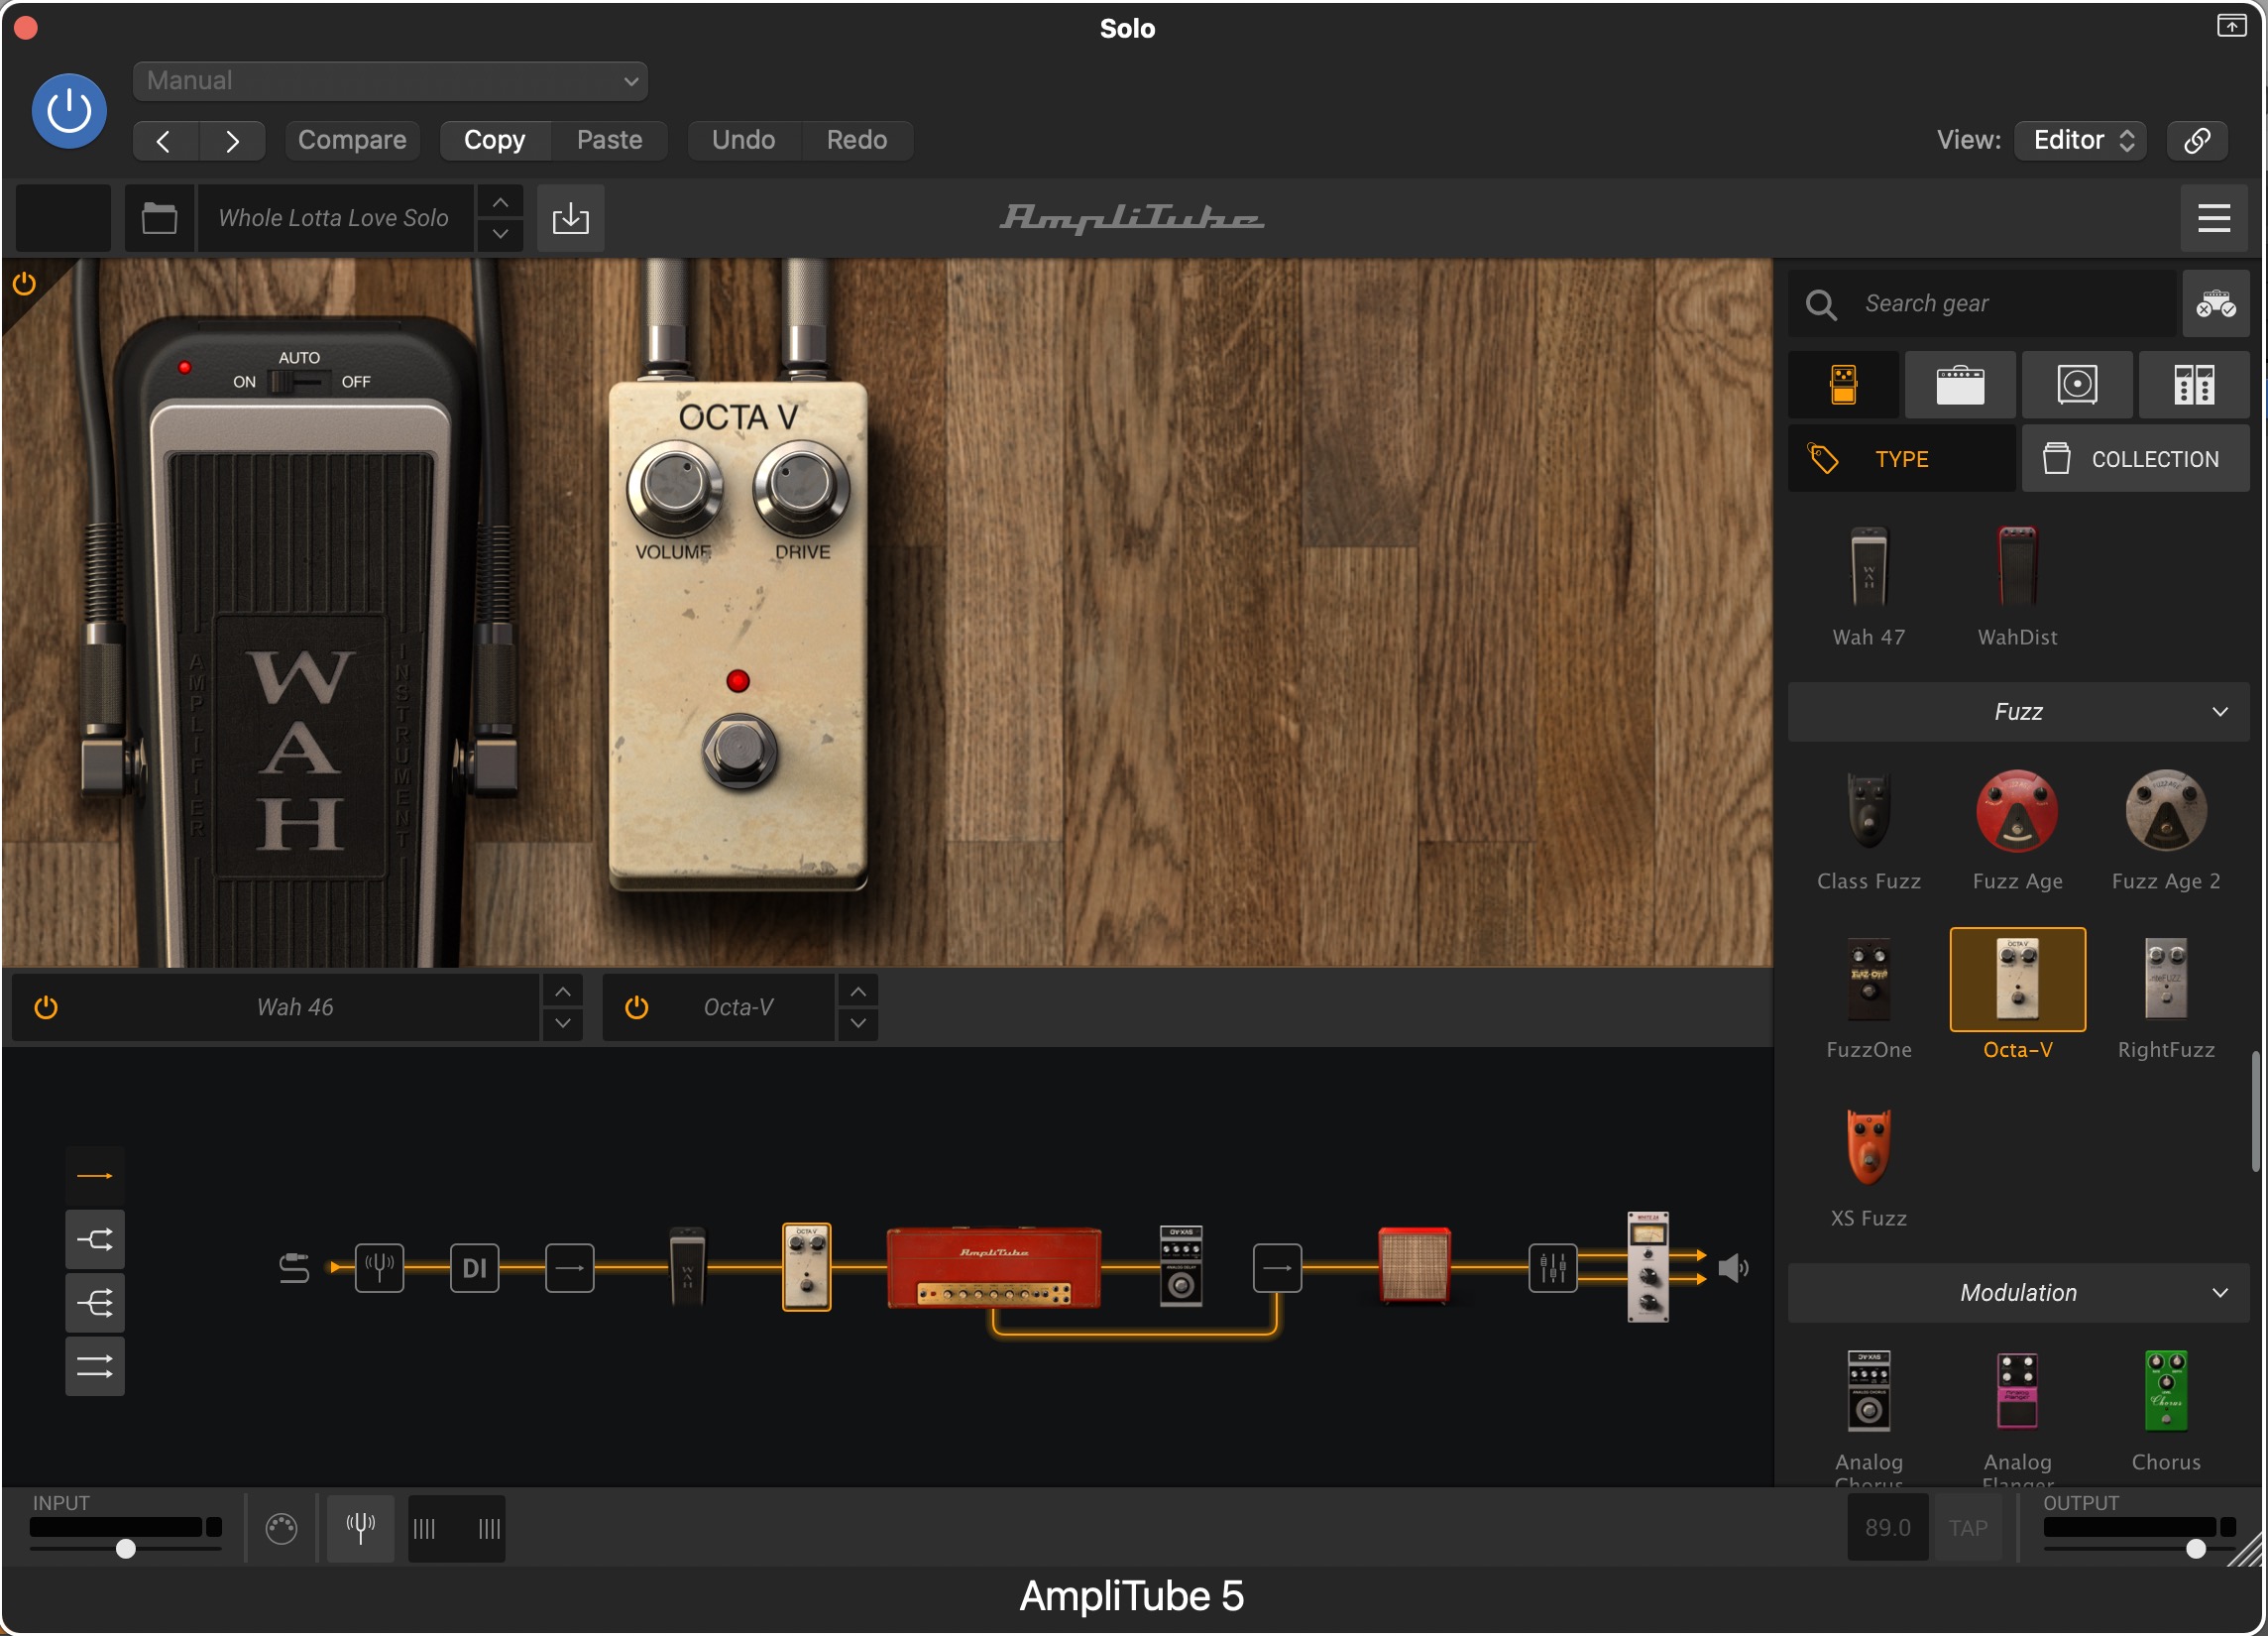2268x1636 pixels.
Task: Click the tuner block in signal chain
Action: [x=379, y=1268]
